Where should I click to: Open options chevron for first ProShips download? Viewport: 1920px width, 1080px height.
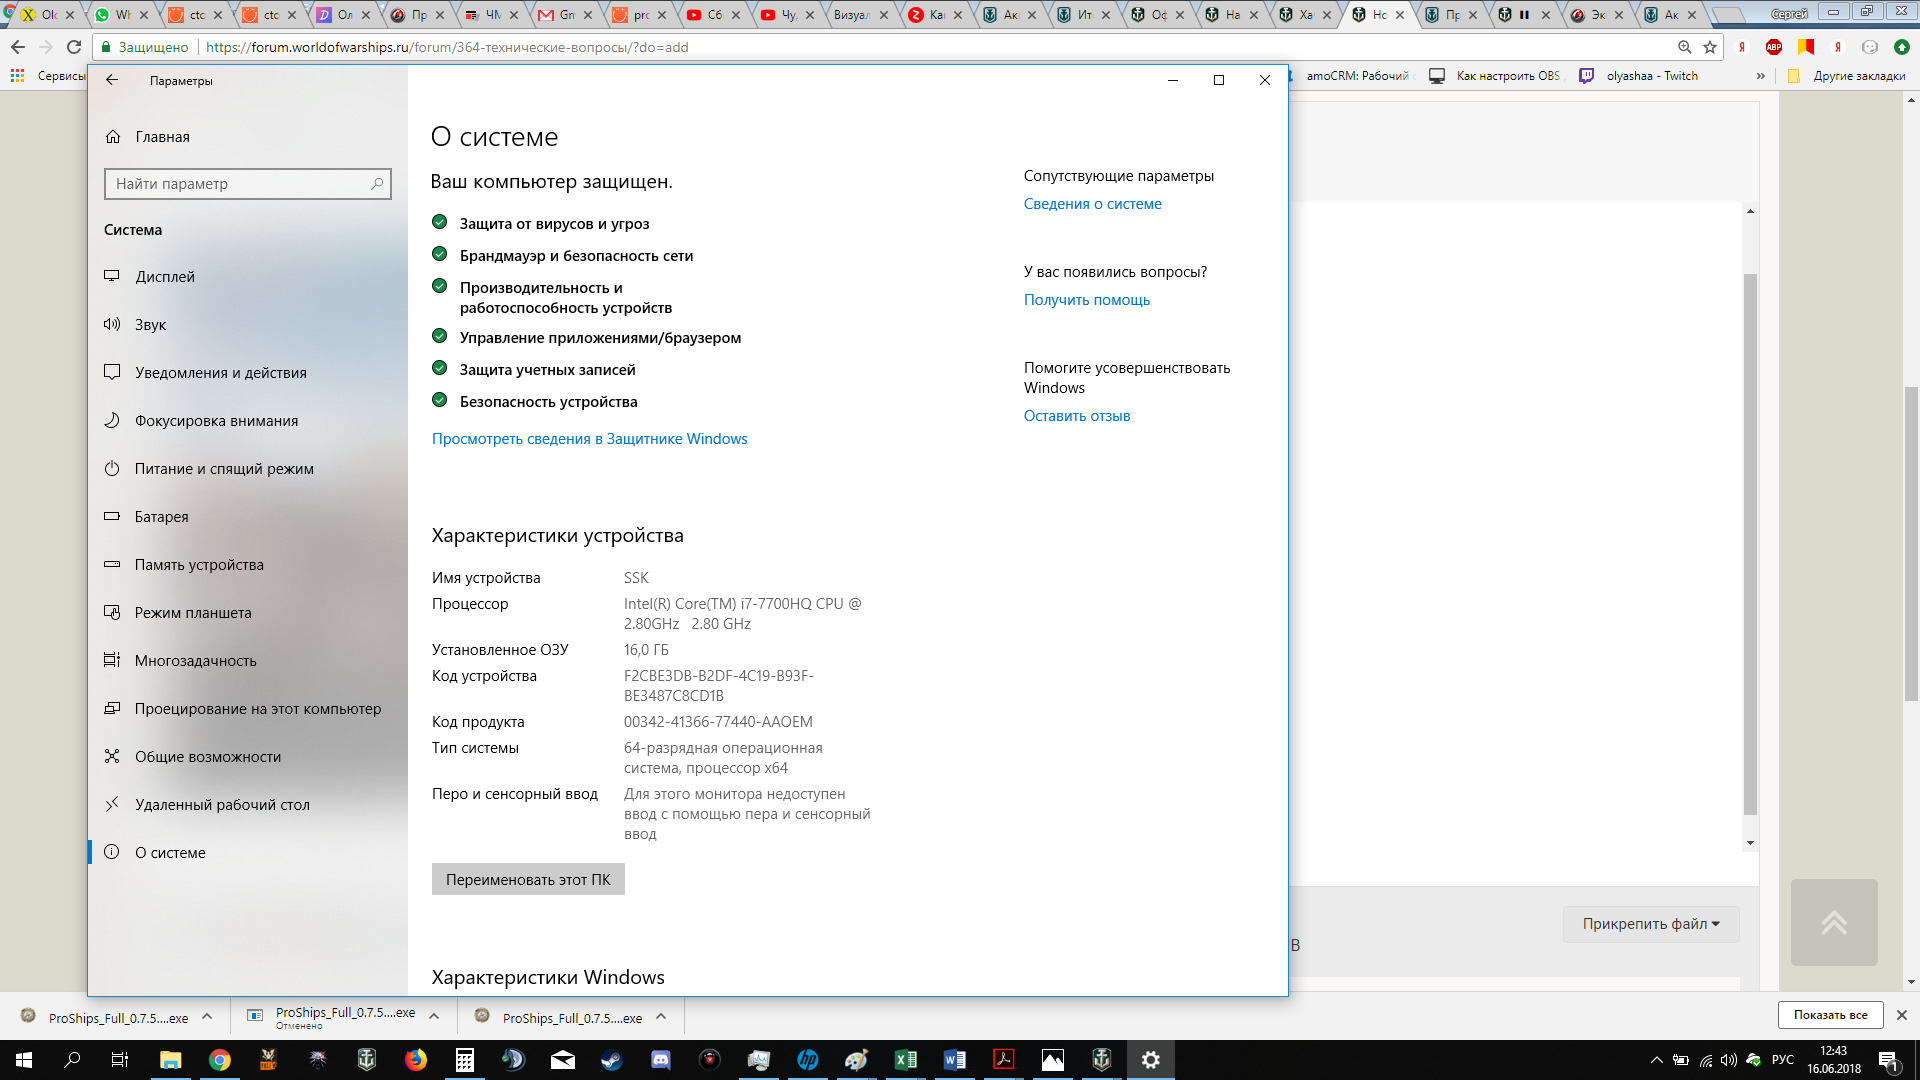click(207, 1017)
